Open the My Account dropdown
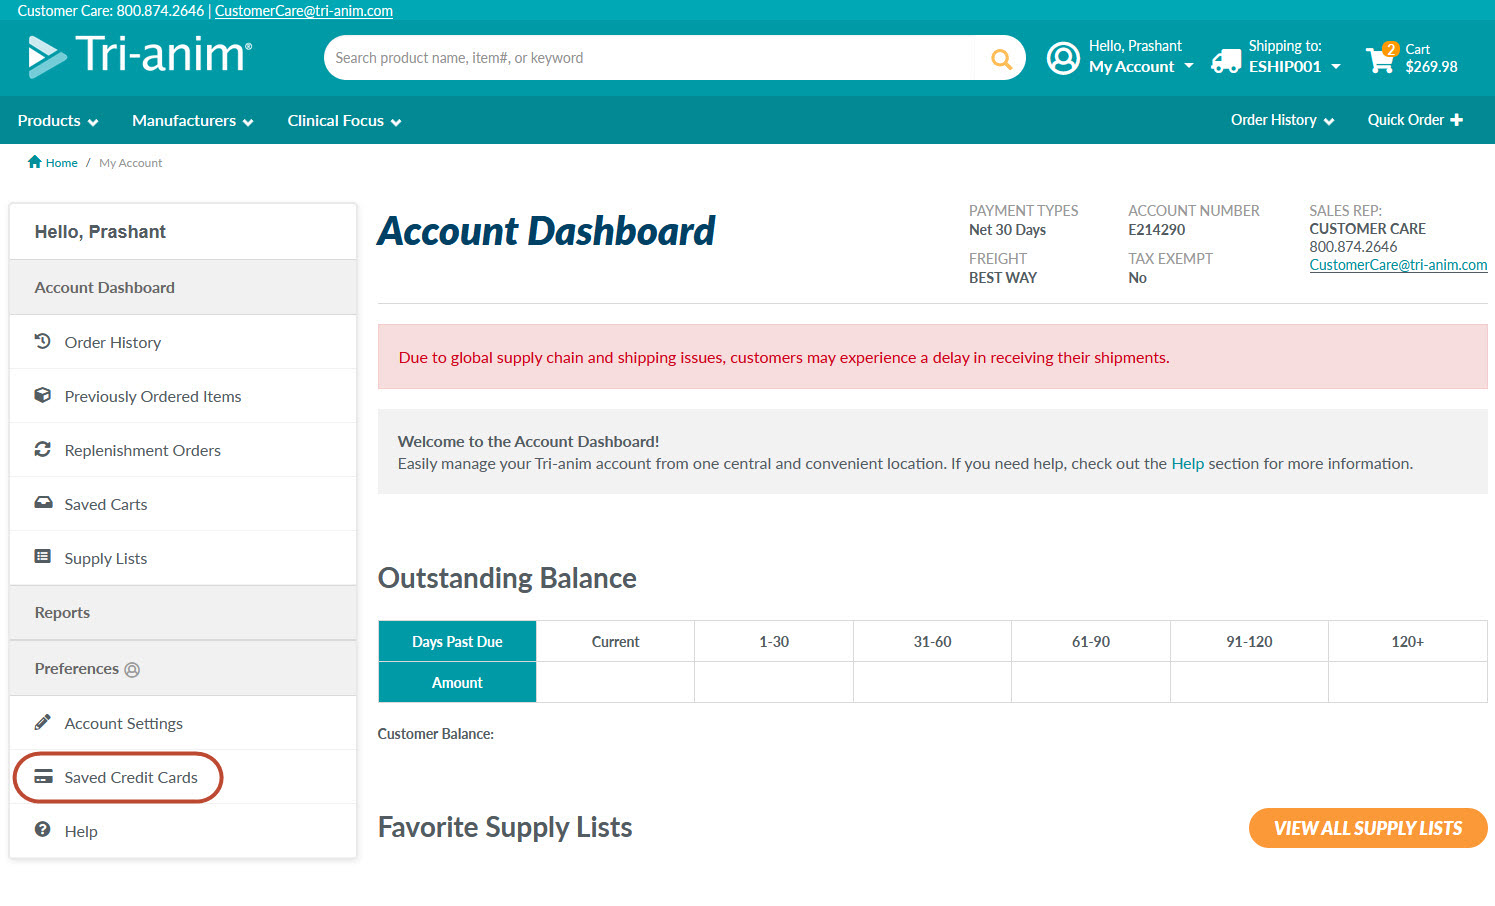 tap(1141, 66)
